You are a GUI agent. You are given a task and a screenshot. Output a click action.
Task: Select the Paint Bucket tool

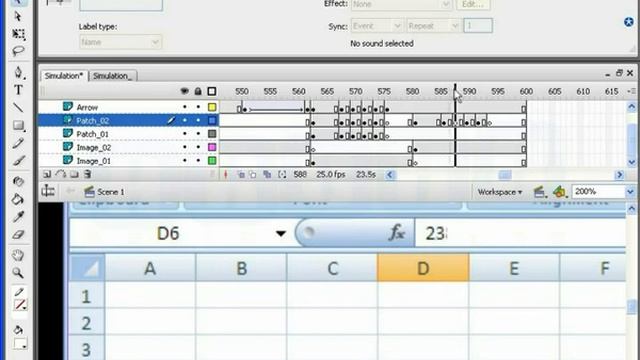point(18,199)
